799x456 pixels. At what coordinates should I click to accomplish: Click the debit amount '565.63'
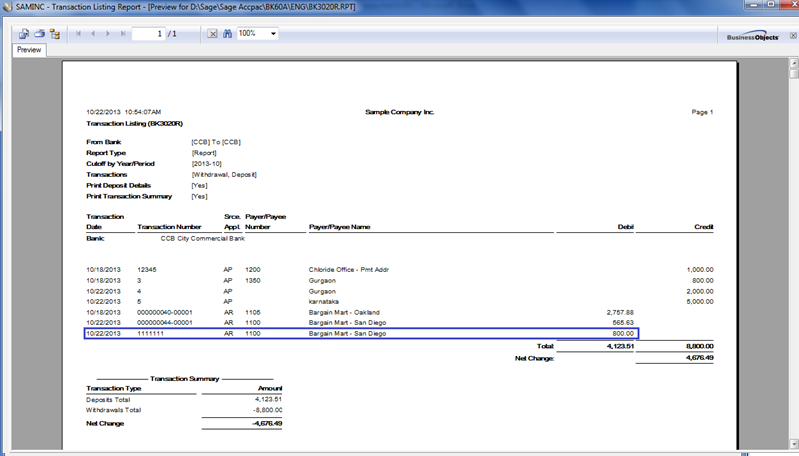click(x=623, y=323)
